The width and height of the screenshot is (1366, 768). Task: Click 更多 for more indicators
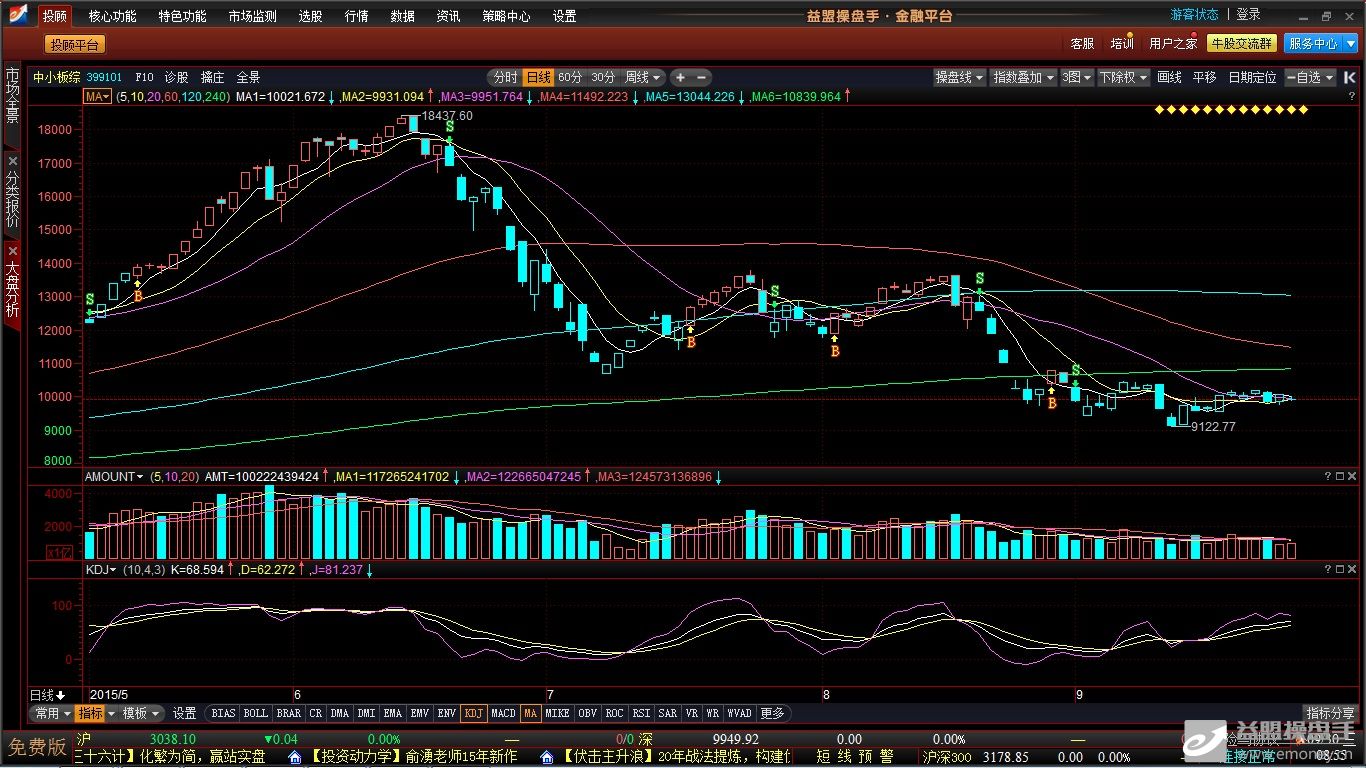pyautogui.click(x=772, y=713)
